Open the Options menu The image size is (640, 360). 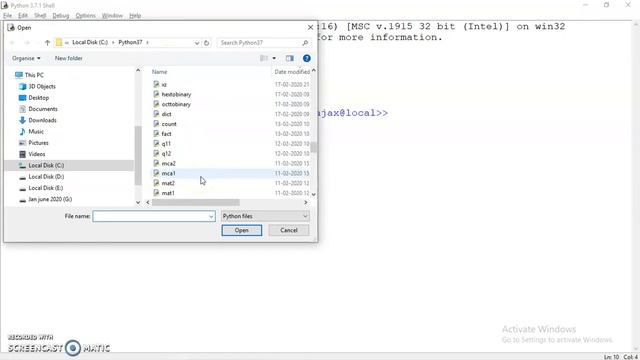pyautogui.click(x=85, y=16)
